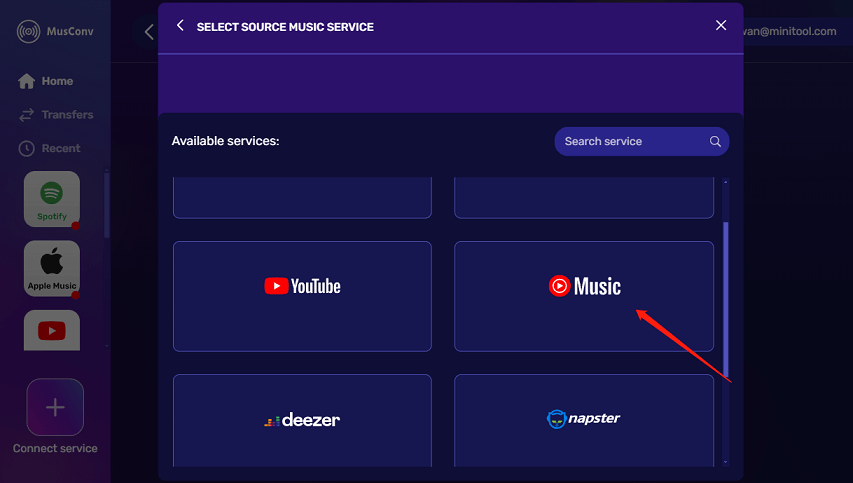Open the Home page in sidebar
This screenshot has width=853, height=483.
tap(45, 81)
